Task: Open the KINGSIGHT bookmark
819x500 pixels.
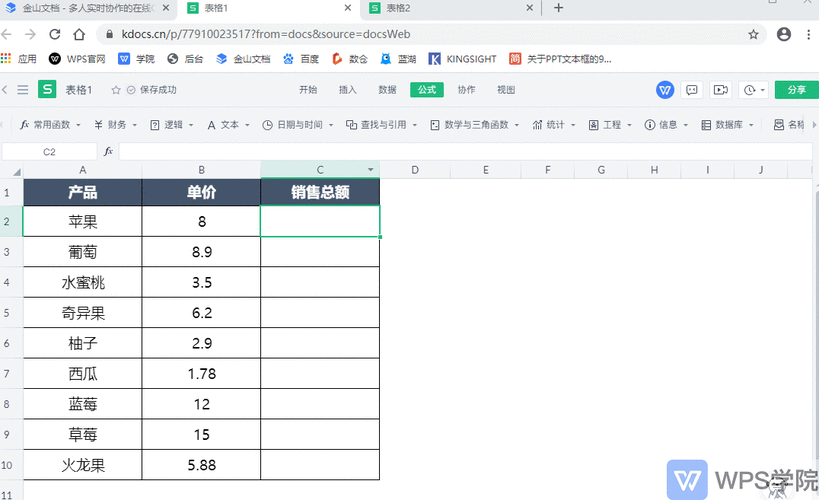Action: click(462, 59)
